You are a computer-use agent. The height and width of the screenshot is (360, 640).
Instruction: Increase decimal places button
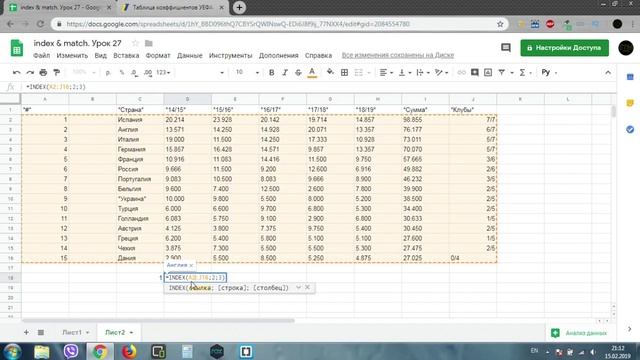[148, 73]
